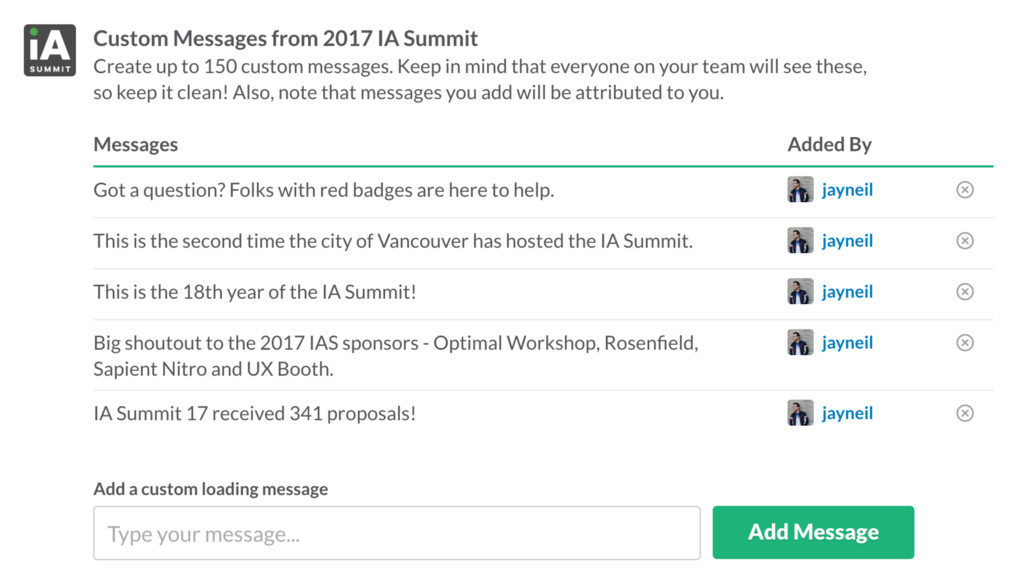Open jayneil link next to Vancouver message
Image resolution: width=1024 pixels, height=576 pixels.
pyautogui.click(x=847, y=241)
